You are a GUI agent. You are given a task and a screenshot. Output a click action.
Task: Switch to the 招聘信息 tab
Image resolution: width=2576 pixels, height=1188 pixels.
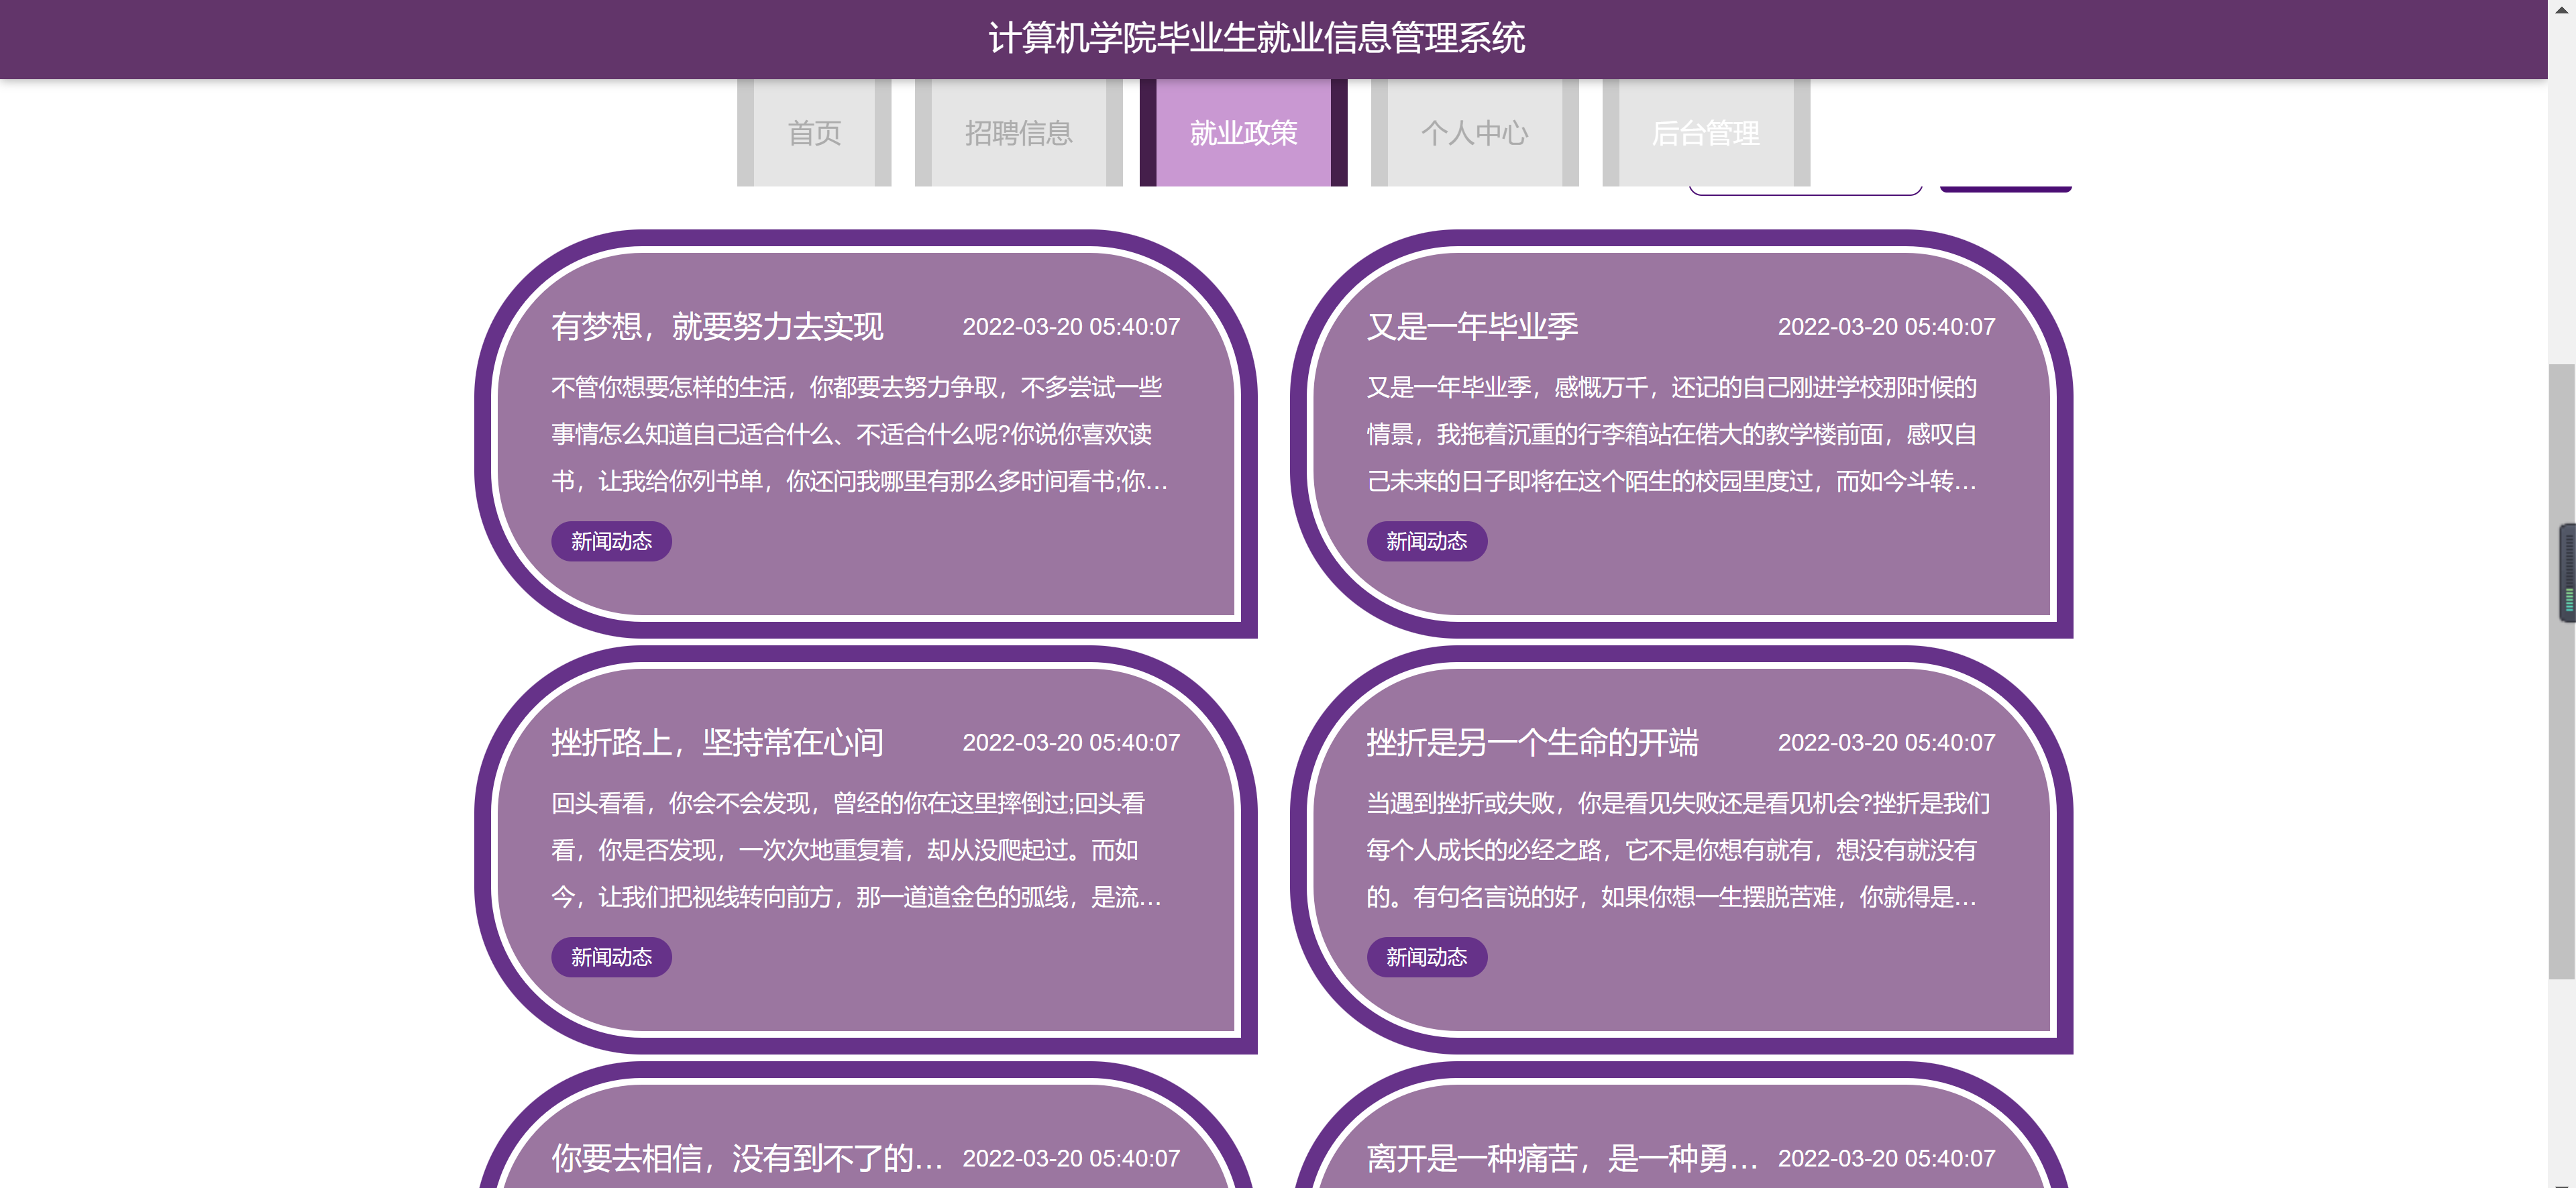(x=1018, y=133)
